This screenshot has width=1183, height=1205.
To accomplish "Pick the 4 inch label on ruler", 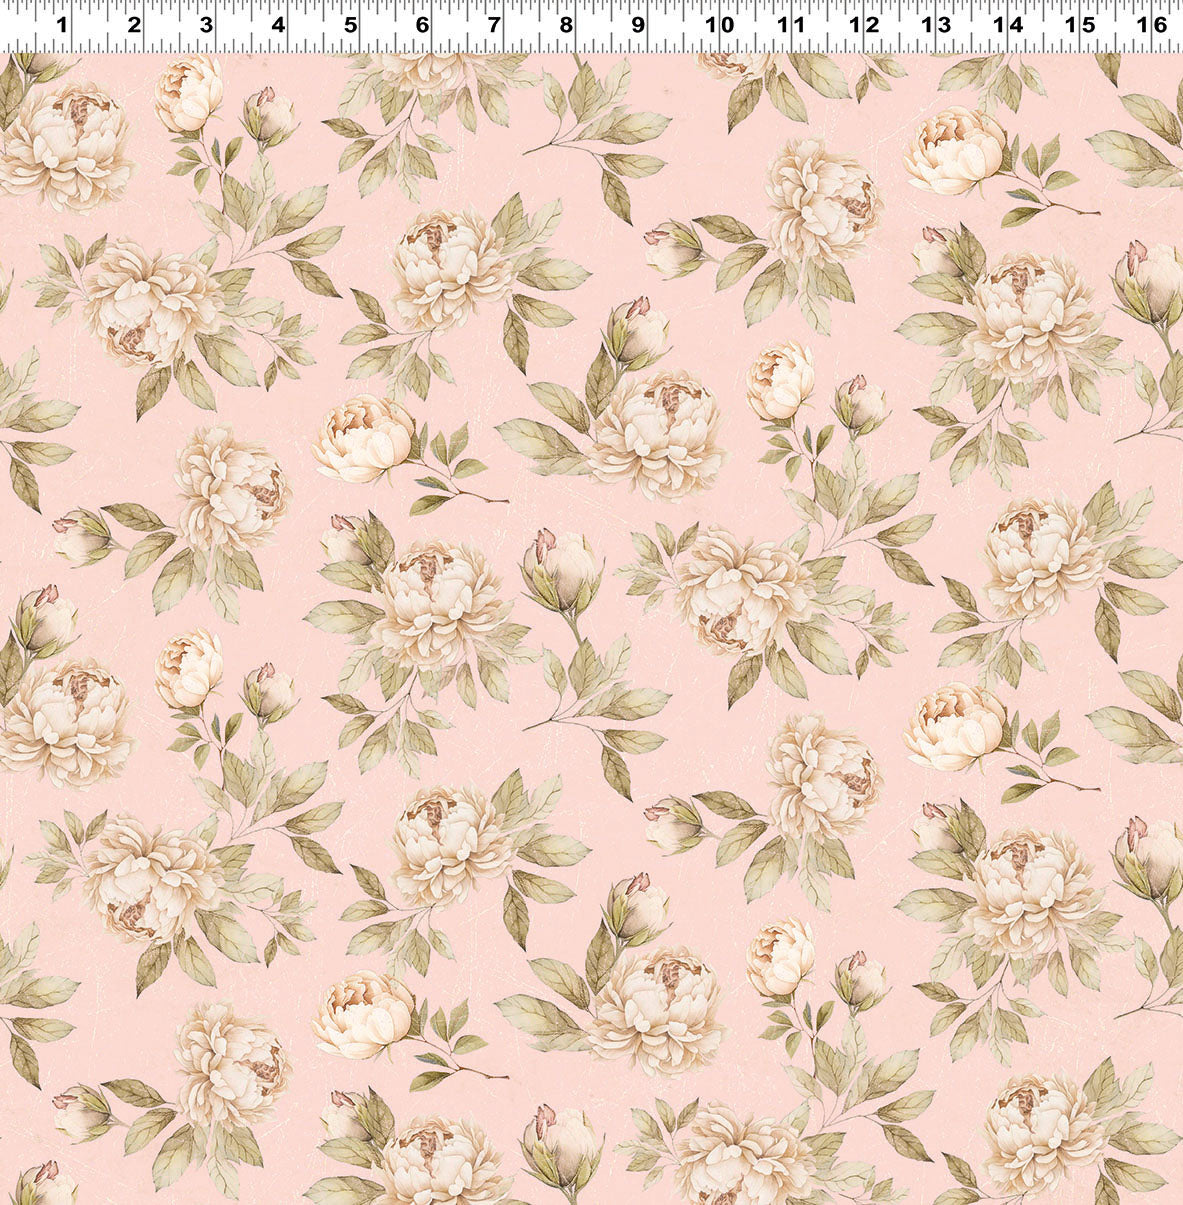I will (x=278, y=25).
